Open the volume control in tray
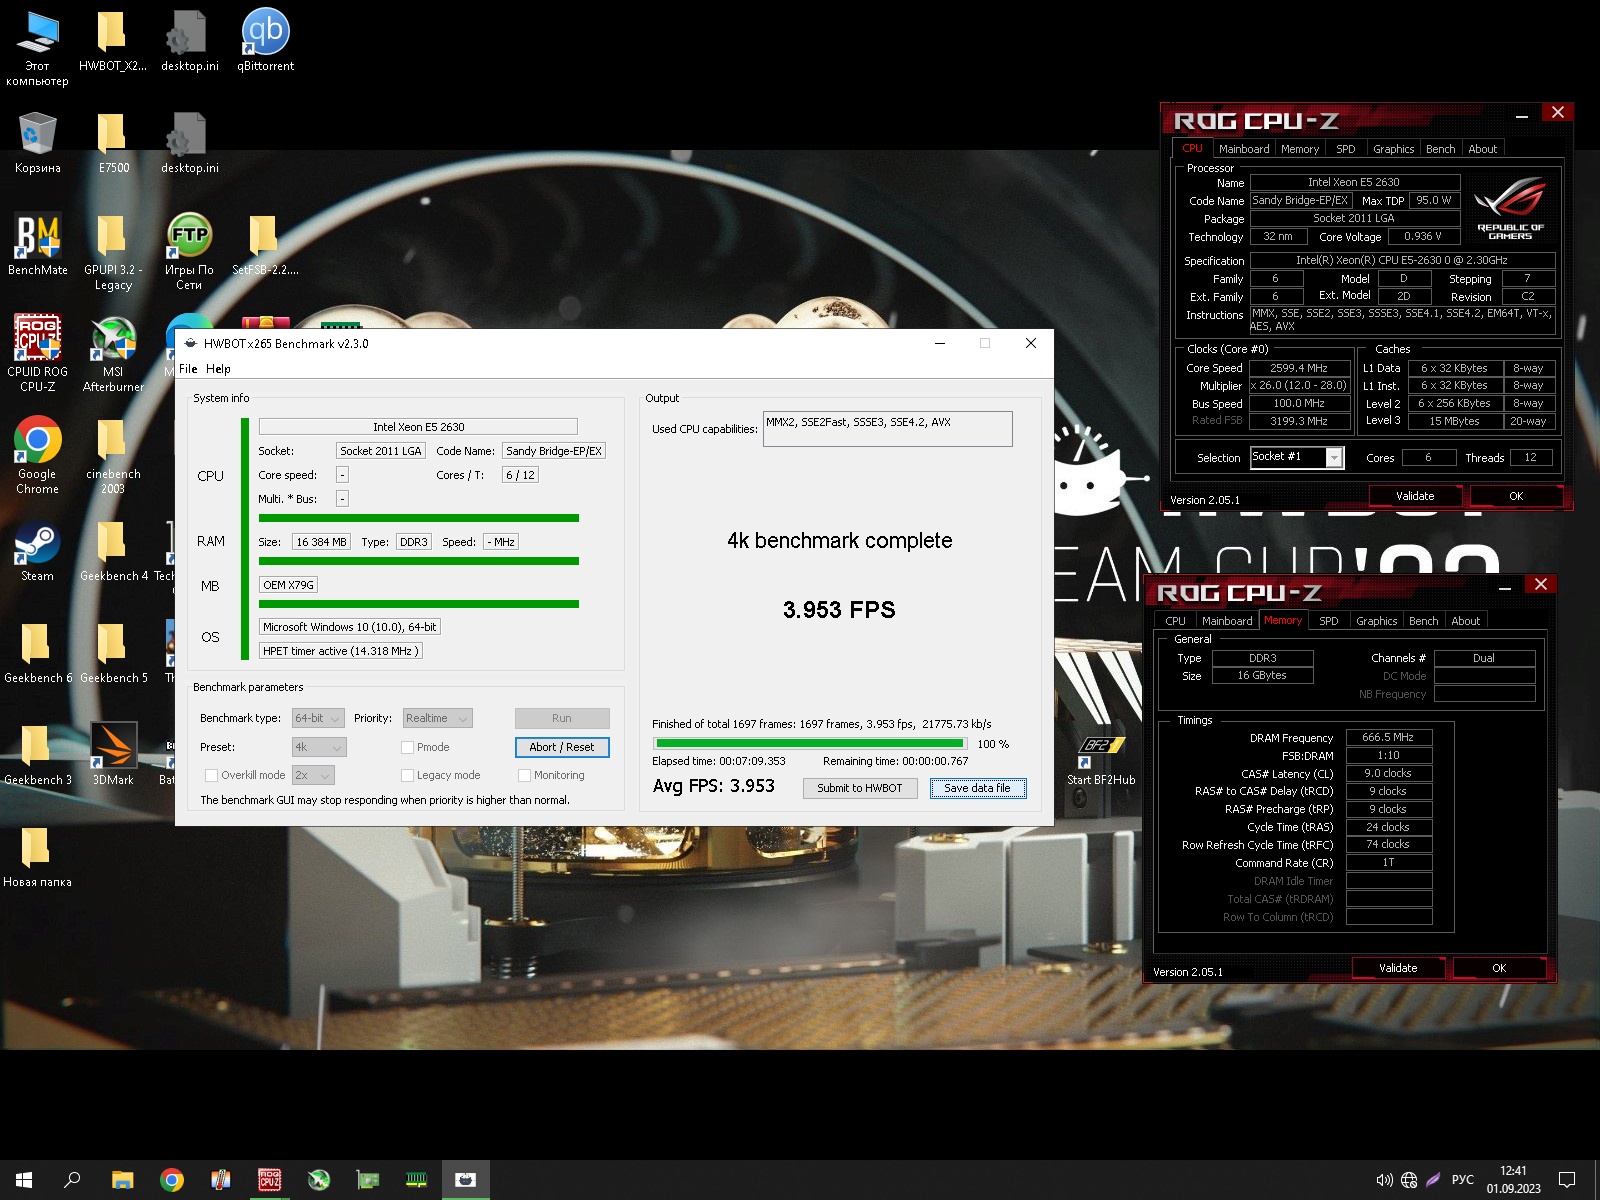This screenshot has height=1200, width=1600. (x=1384, y=1180)
